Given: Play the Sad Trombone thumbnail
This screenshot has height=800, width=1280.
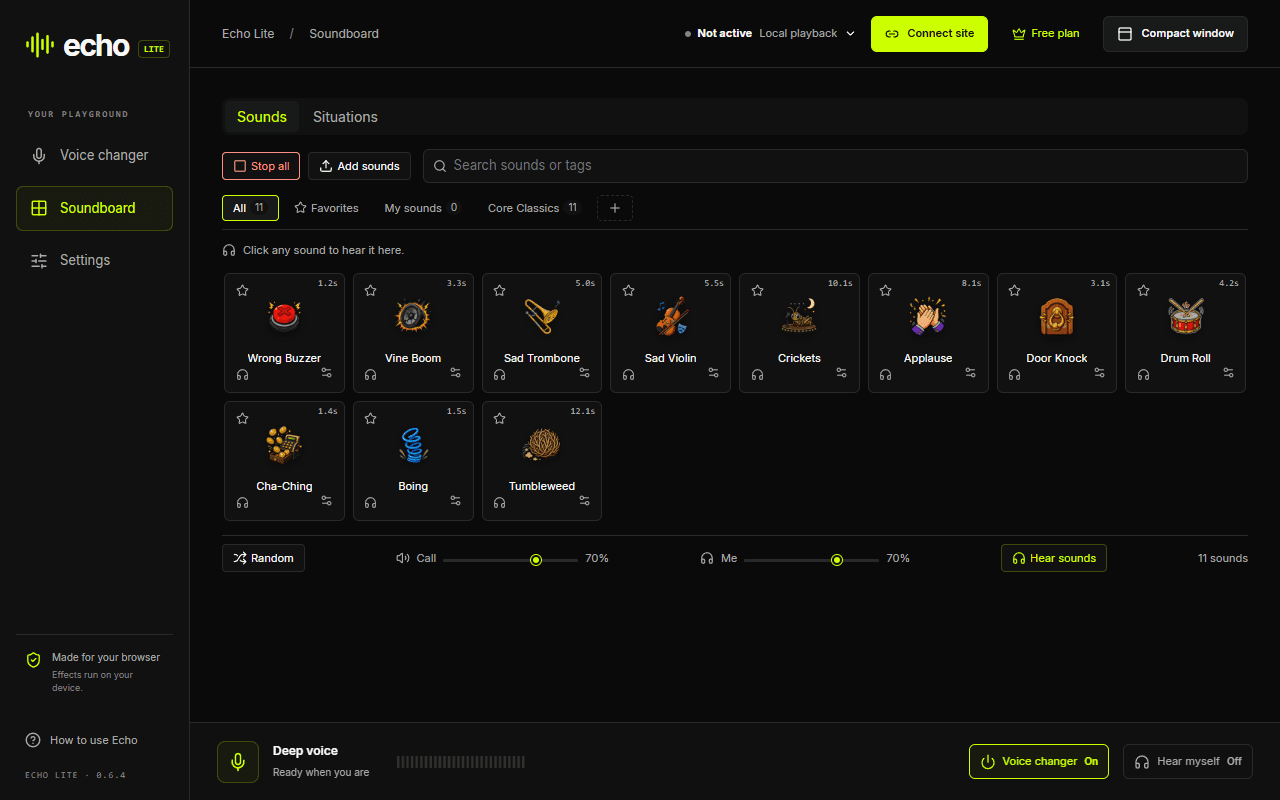Looking at the screenshot, I should coord(542,317).
